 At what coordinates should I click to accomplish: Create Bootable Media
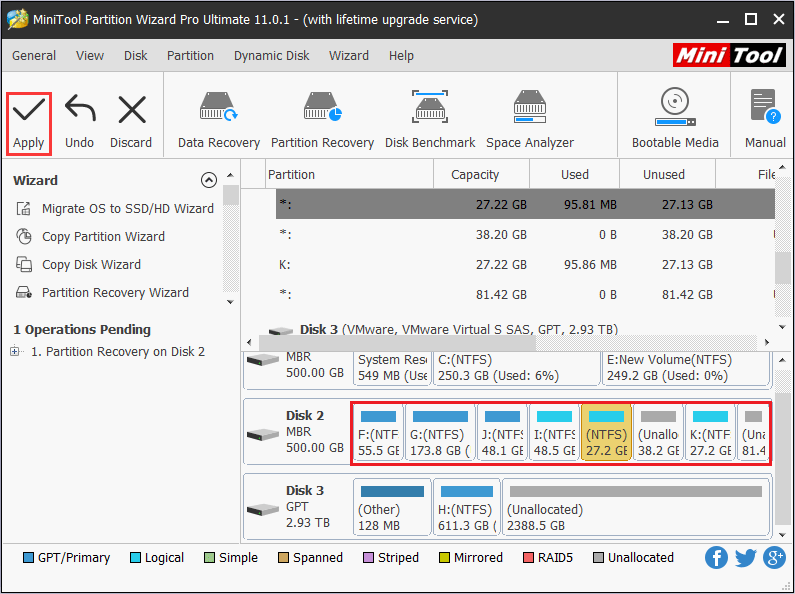[675, 121]
